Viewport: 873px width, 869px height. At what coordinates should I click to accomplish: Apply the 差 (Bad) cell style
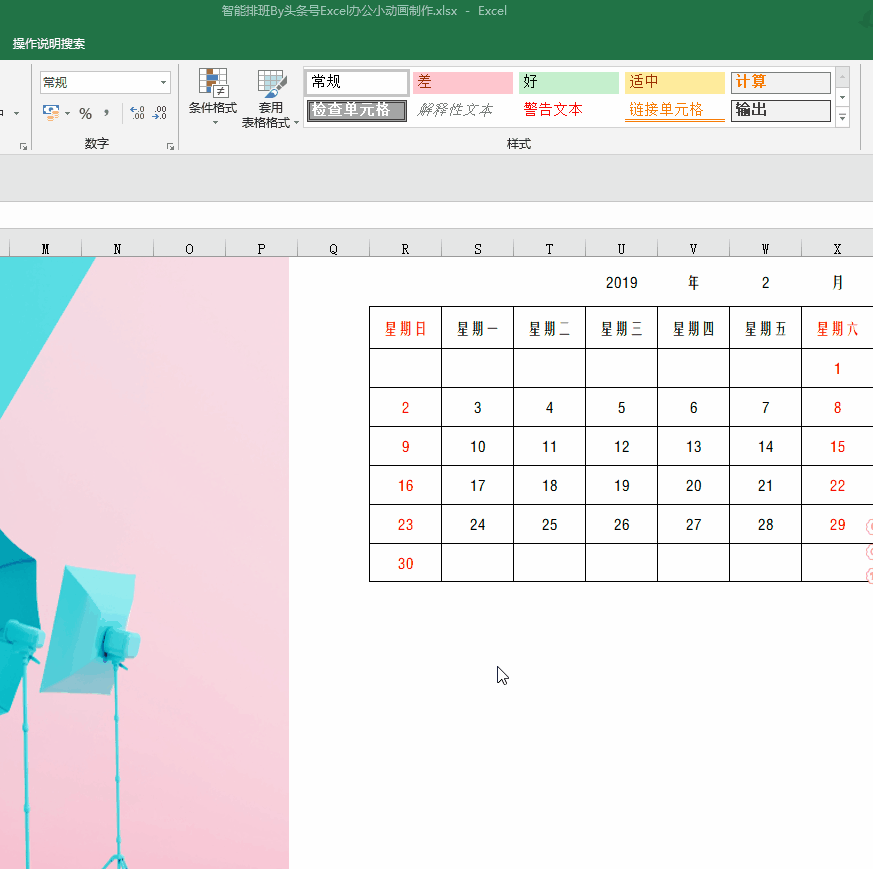[x=463, y=82]
